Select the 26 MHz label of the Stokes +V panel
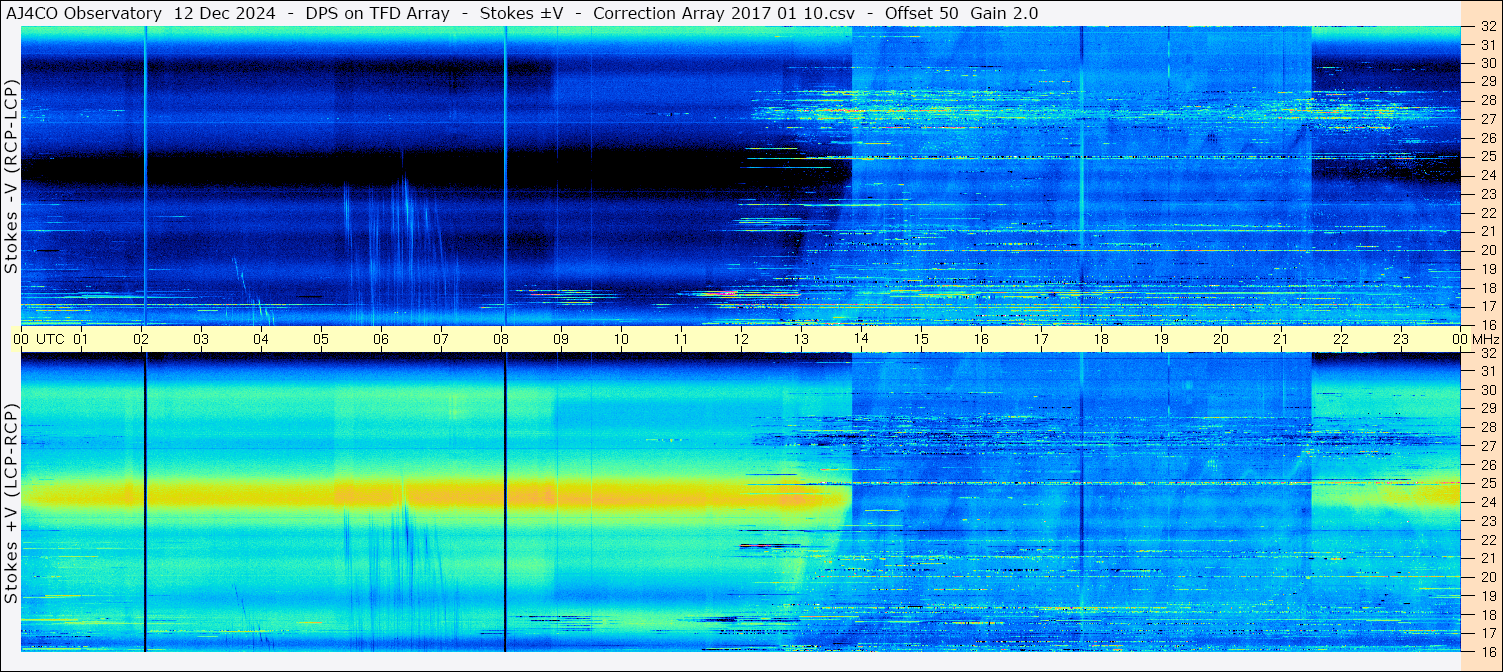 [1487, 464]
